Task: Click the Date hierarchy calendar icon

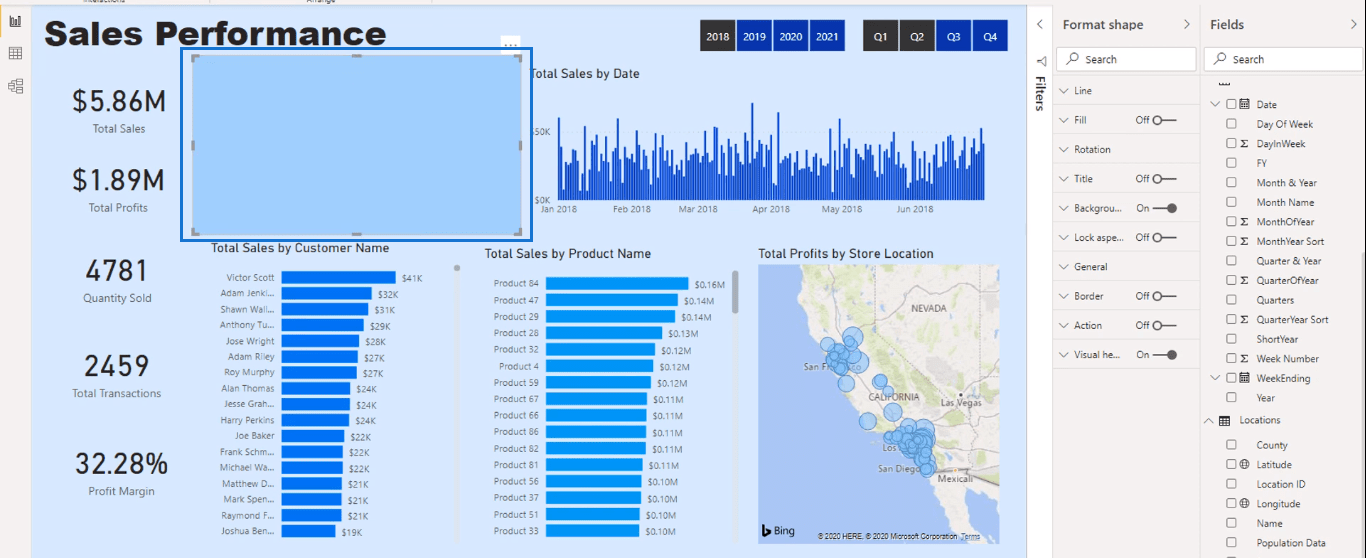Action: (x=1245, y=104)
